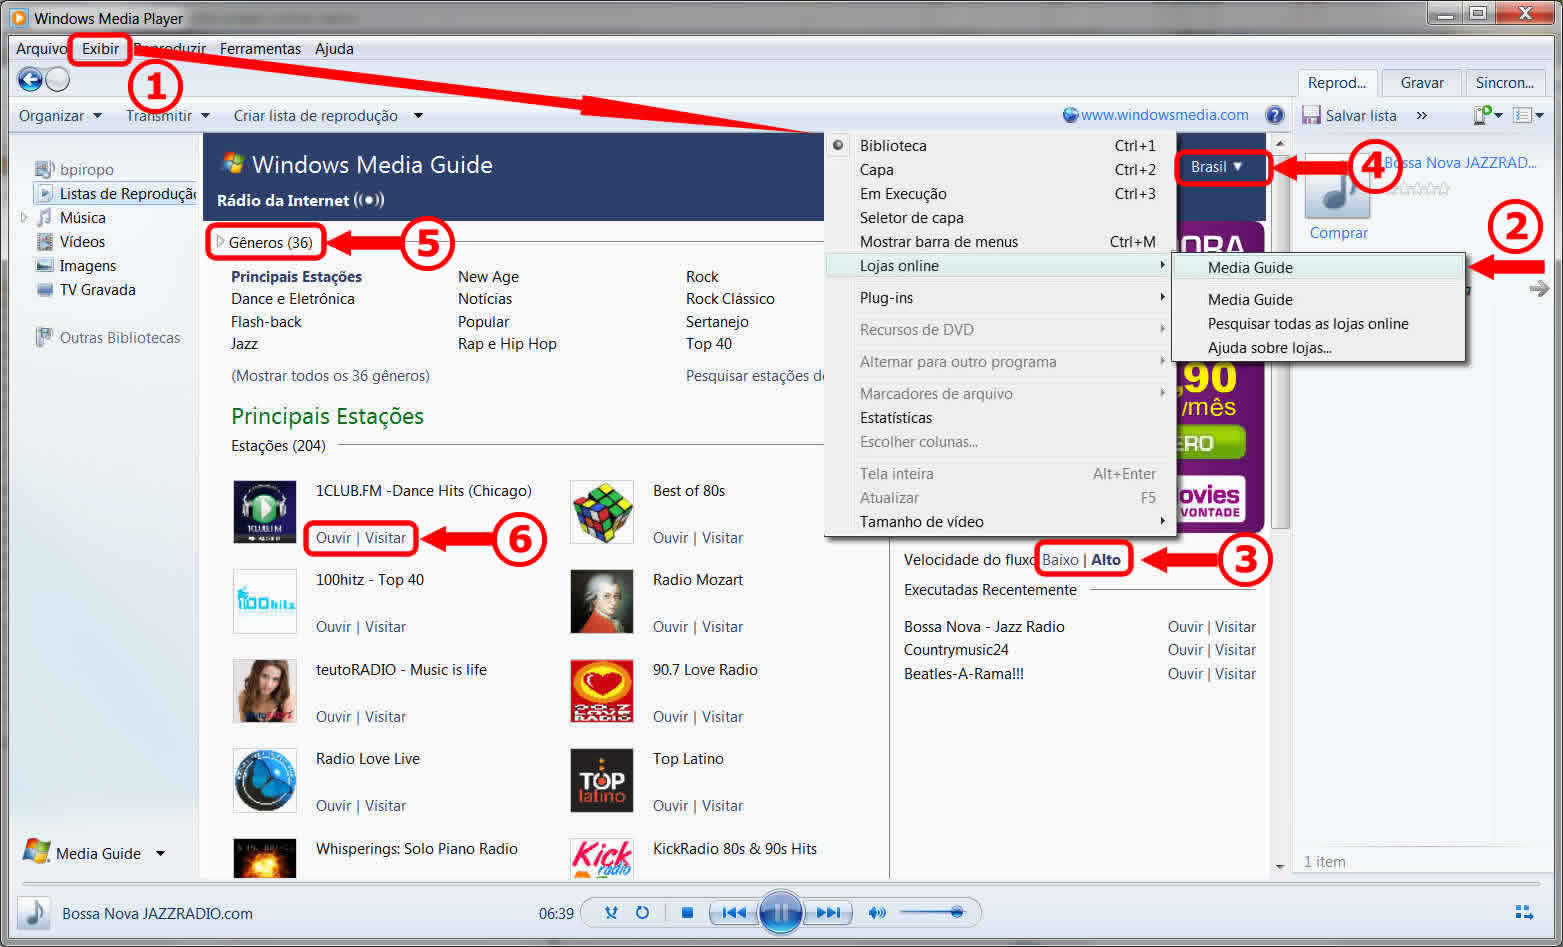Click Mostrar todos os 36 gêneros

pos(330,375)
